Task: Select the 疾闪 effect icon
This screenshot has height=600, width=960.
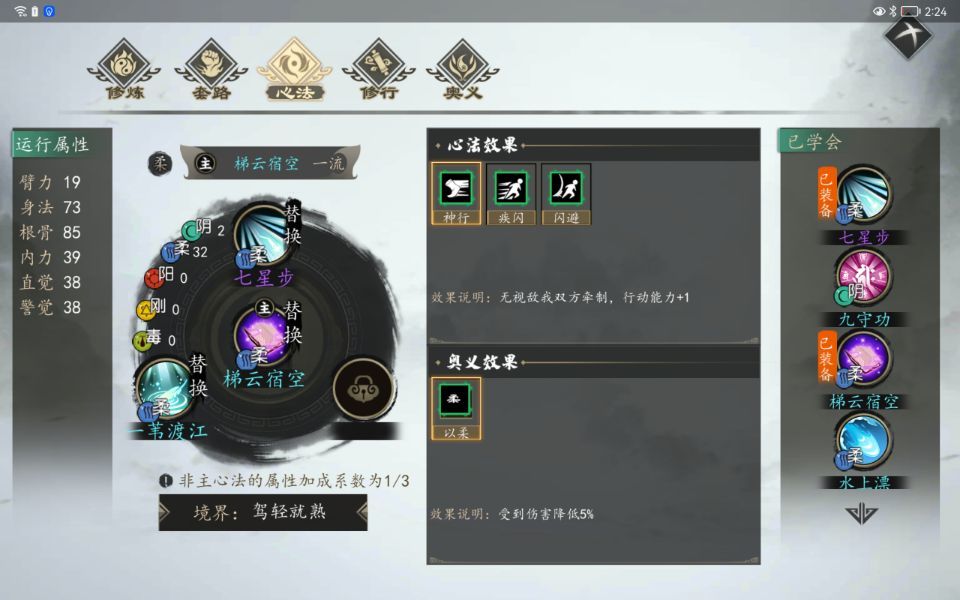Action: click(511, 194)
